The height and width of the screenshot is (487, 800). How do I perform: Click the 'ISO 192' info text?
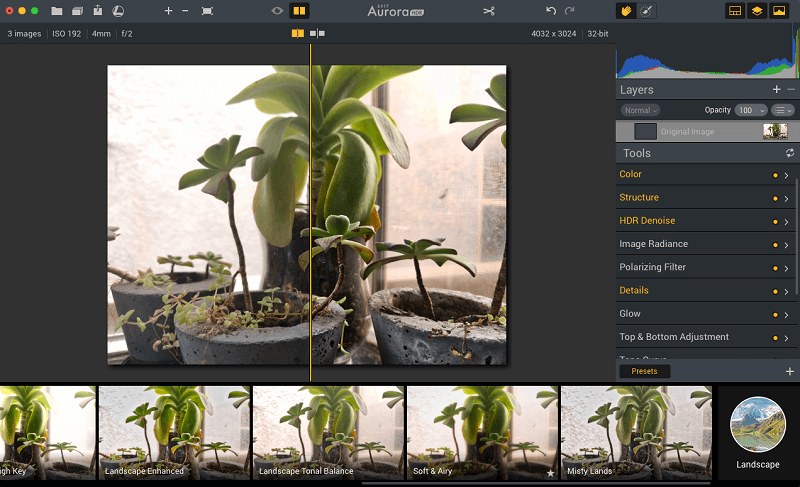66,34
